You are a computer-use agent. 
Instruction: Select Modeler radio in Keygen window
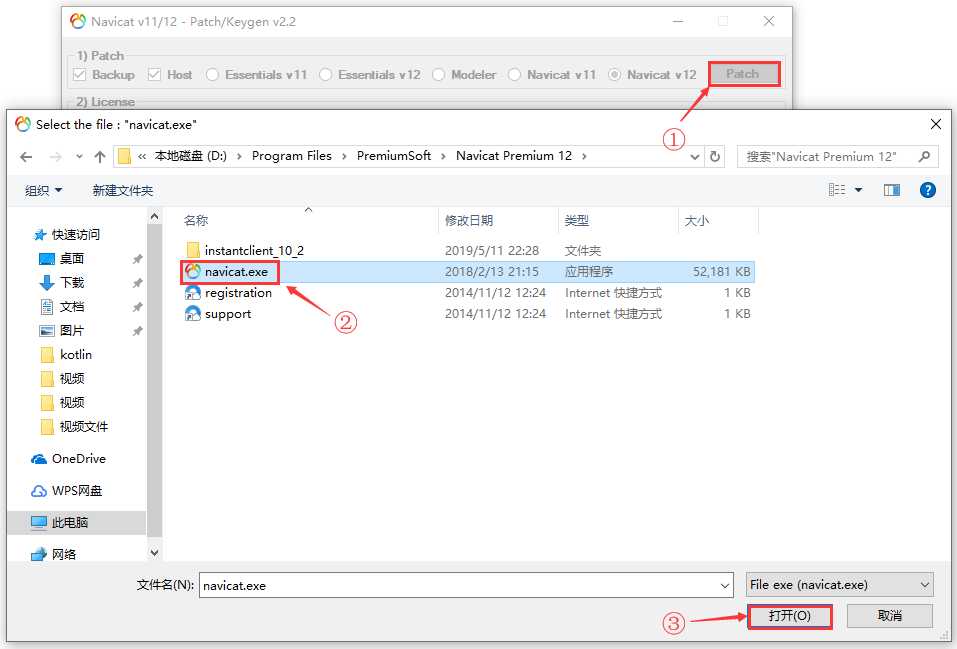click(x=438, y=75)
